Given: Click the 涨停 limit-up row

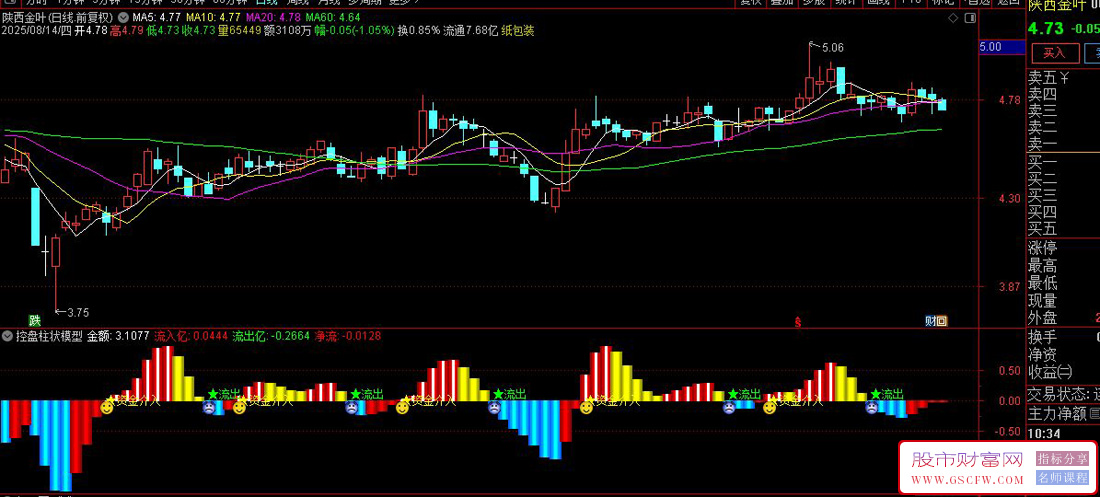Looking at the screenshot, I should [x=1062, y=248].
